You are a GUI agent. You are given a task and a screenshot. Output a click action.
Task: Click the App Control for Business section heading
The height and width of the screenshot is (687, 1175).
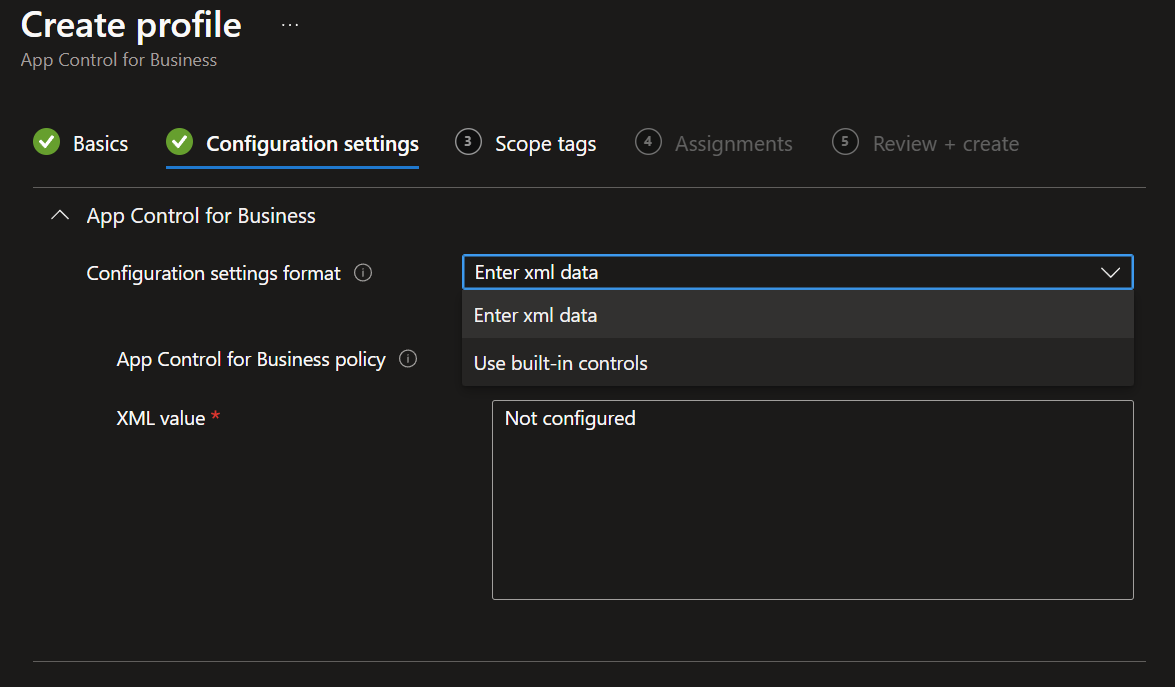pos(201,216)
